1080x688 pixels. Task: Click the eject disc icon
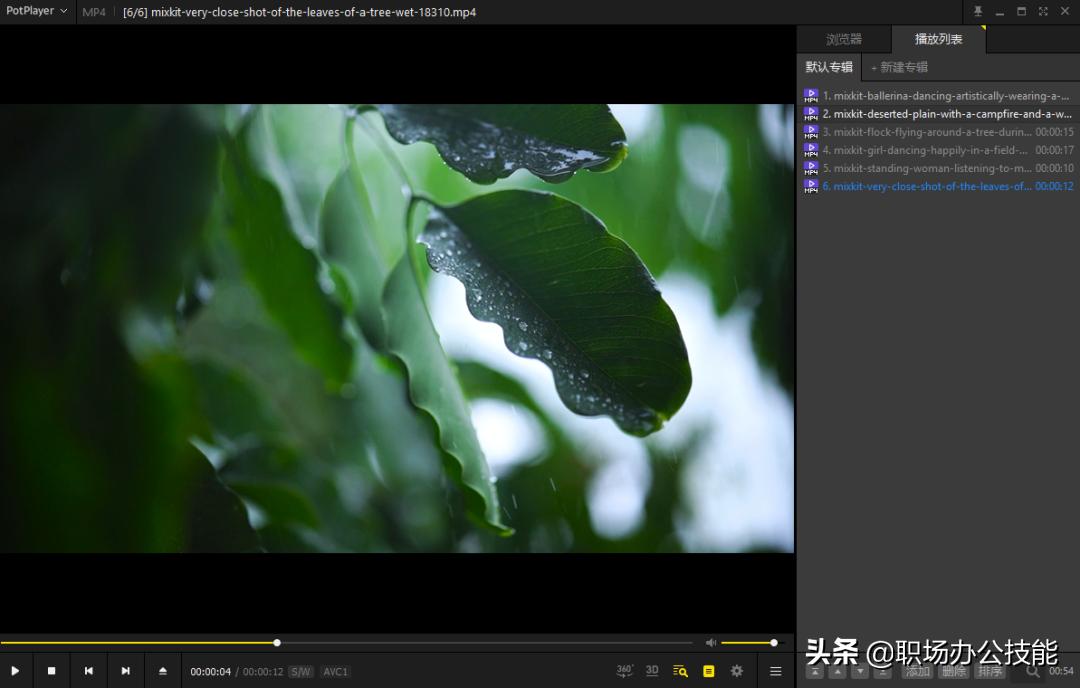pyautogui.click(x=162, y=671)
